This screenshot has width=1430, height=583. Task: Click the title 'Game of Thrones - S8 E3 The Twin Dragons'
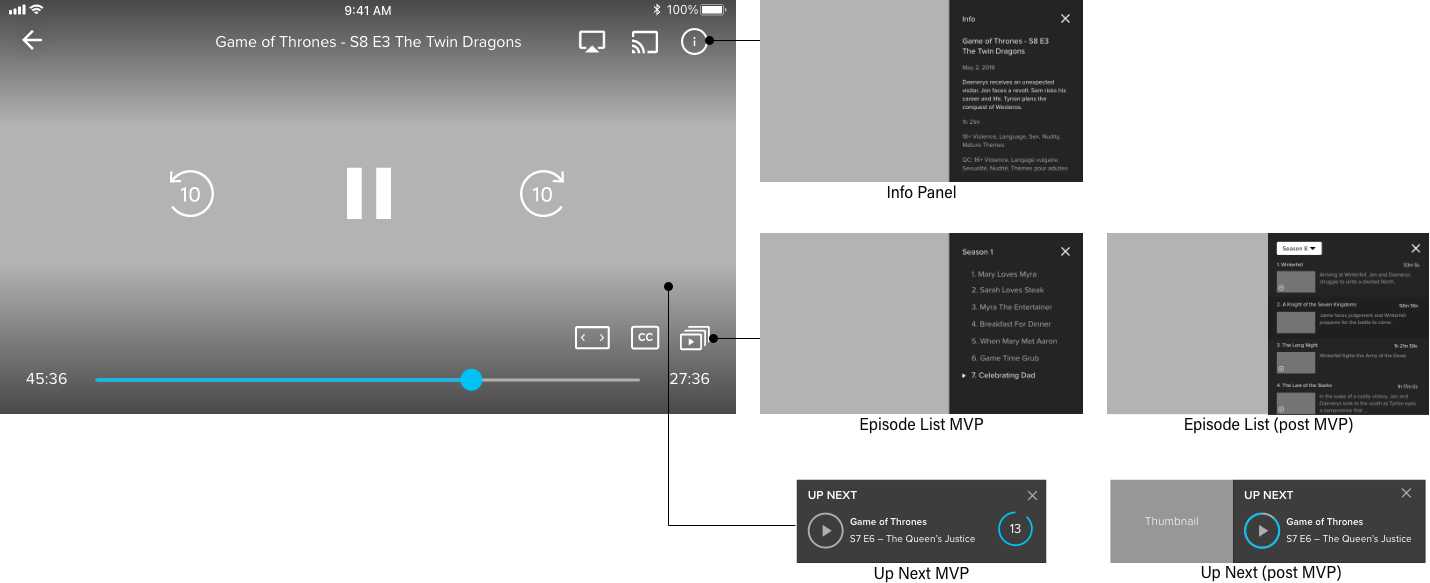point(368,42)
